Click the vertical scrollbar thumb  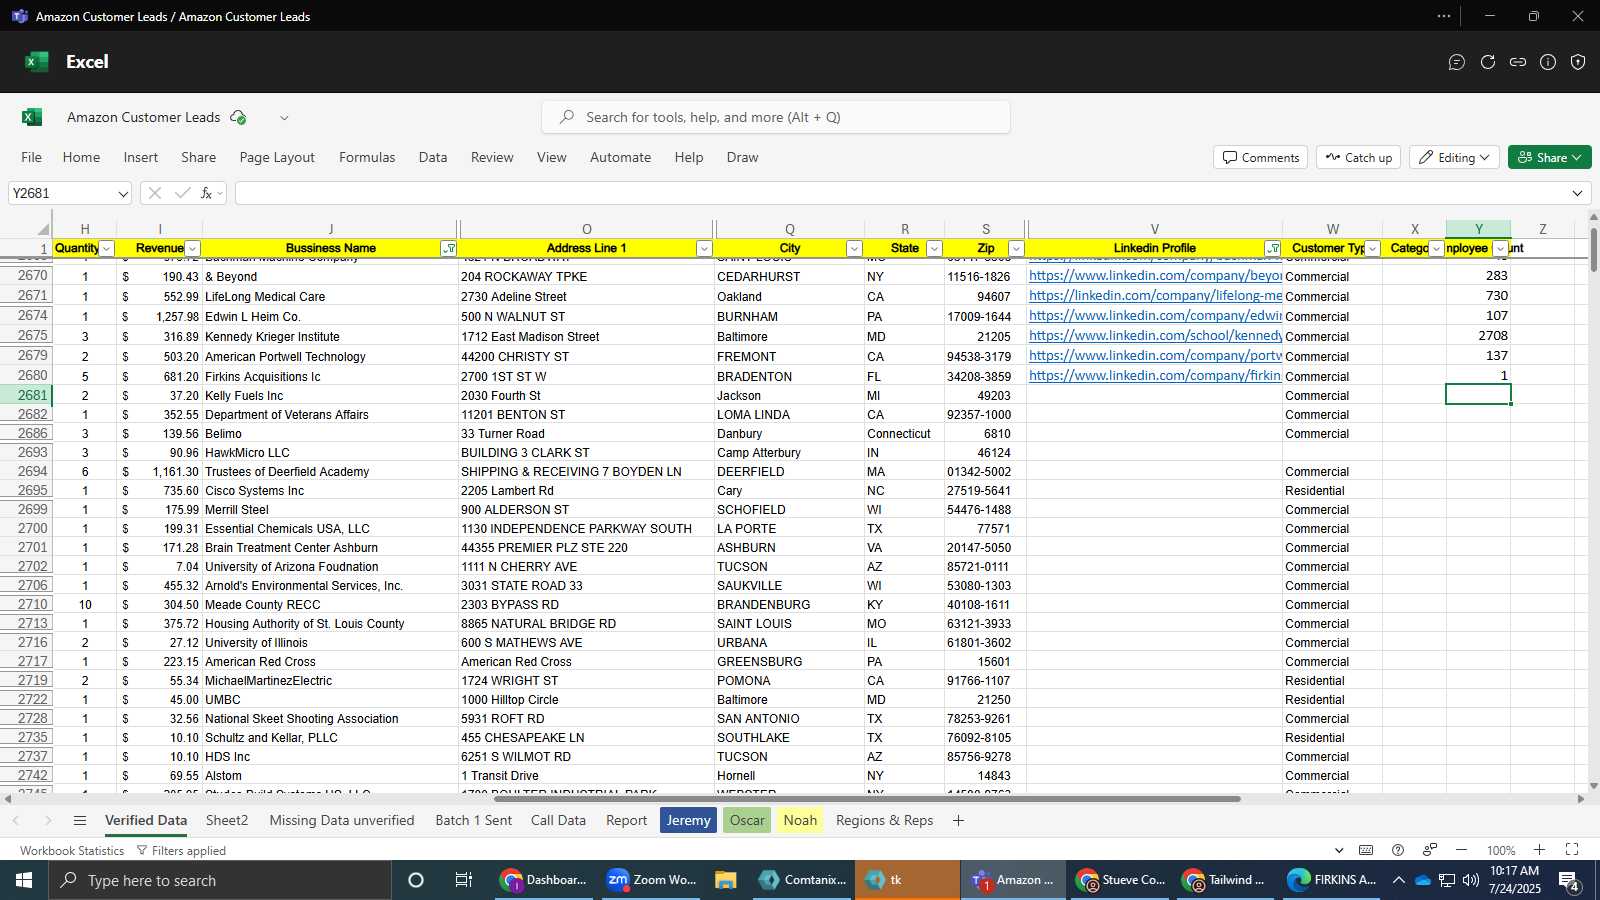[x=1593, y=250]
